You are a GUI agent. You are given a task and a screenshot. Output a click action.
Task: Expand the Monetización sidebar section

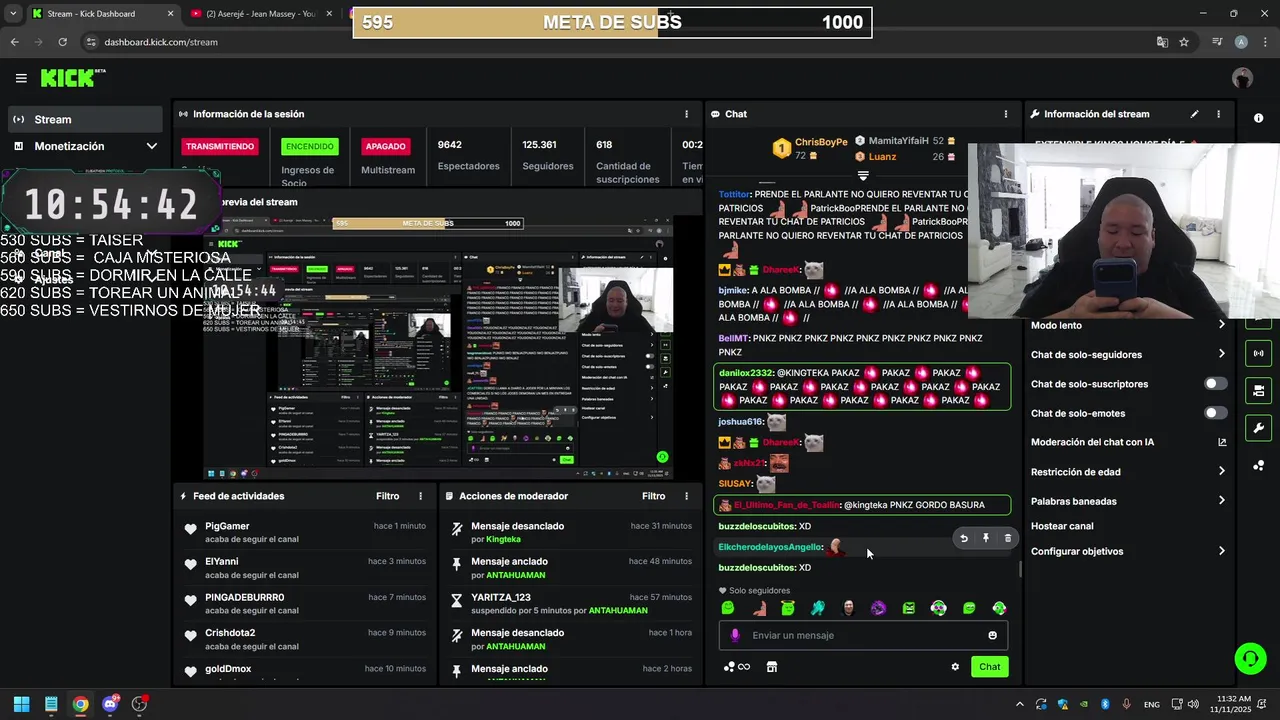[151, 146]
